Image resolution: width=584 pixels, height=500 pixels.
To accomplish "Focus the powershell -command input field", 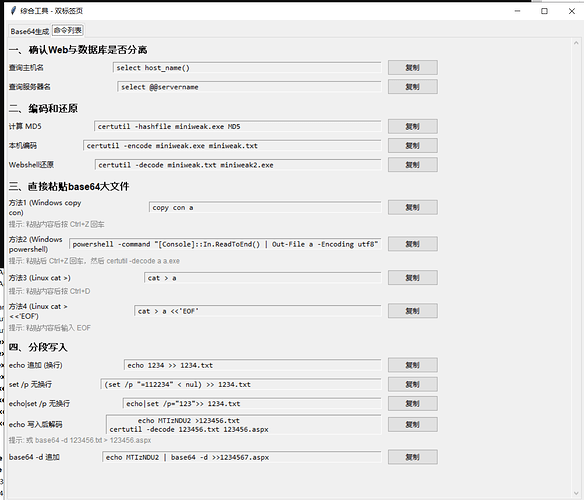I will coord(225,244).
